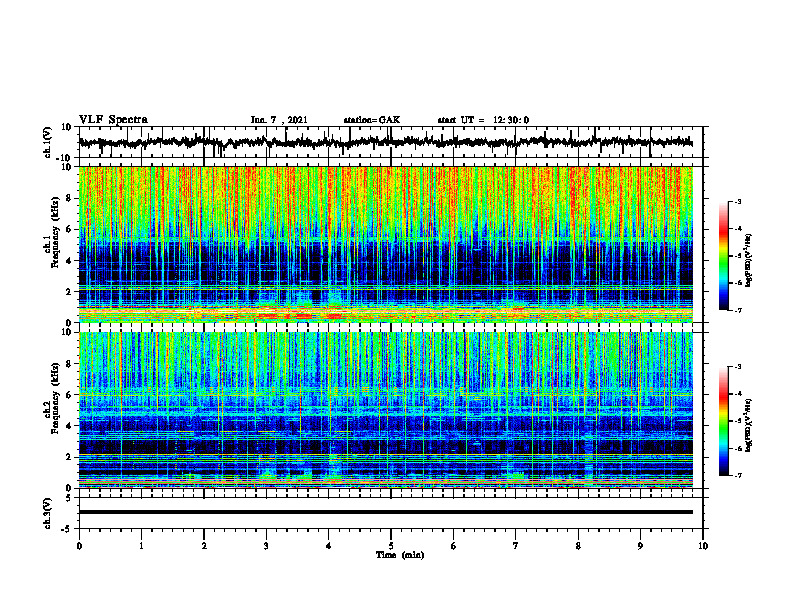Click time axis tick label "10"
This screenshot has width=792, height=612.
(x=703, y=546)
